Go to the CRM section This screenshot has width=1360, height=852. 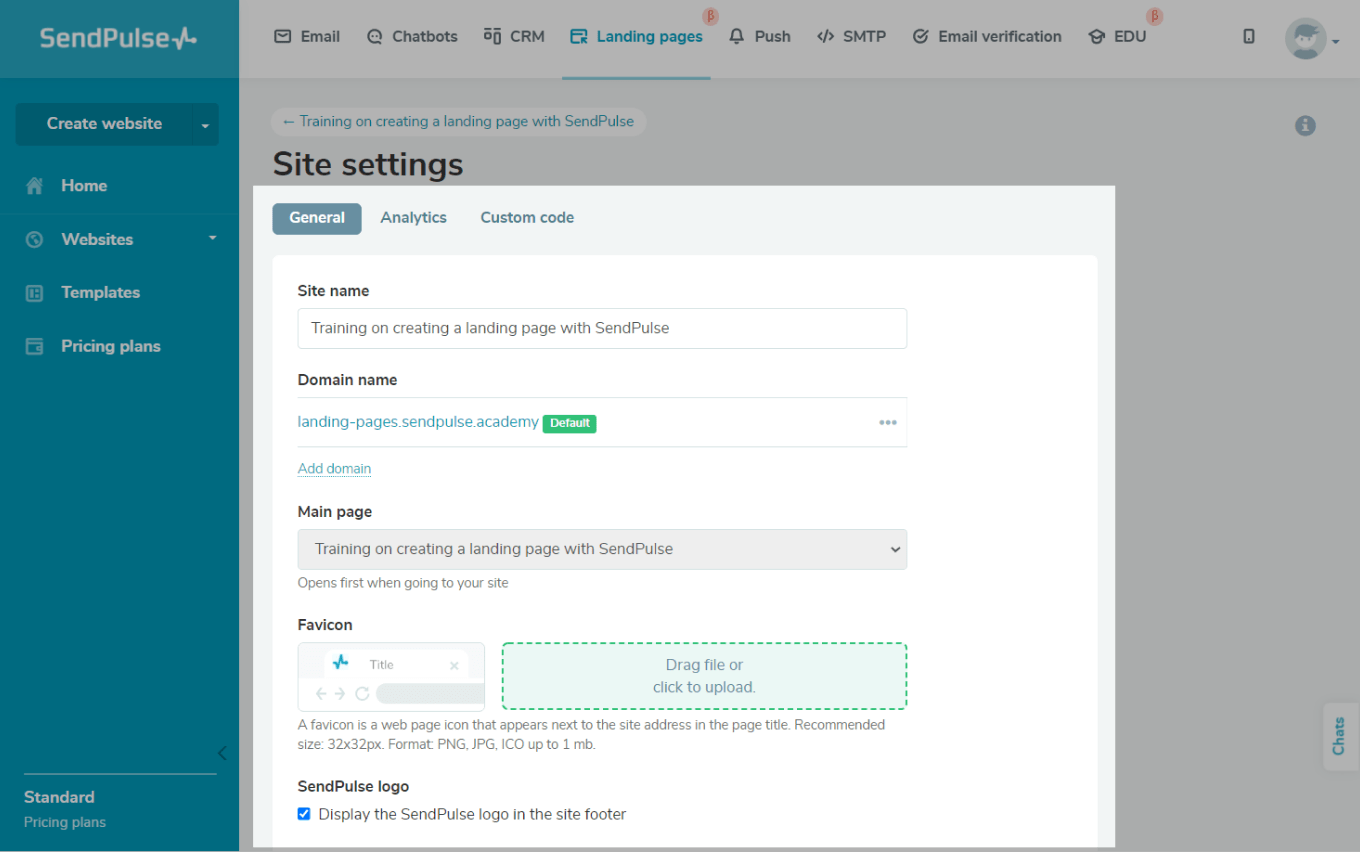click(514, 36)
